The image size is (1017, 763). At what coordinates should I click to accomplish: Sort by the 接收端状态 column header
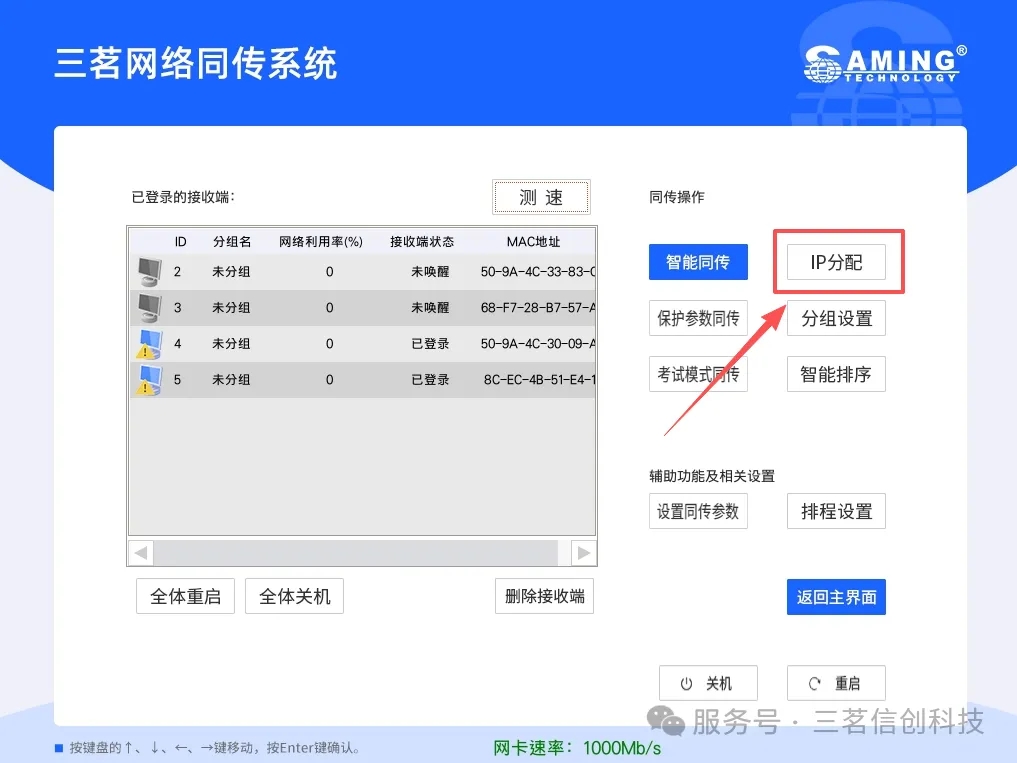pyautogui.click(x=421, y=242)
